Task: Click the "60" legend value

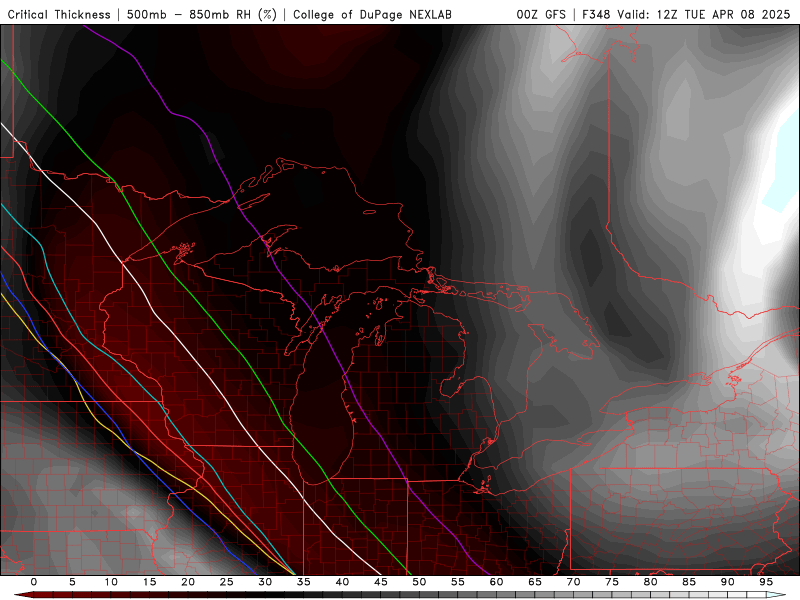Action: (x=496, y=582)
